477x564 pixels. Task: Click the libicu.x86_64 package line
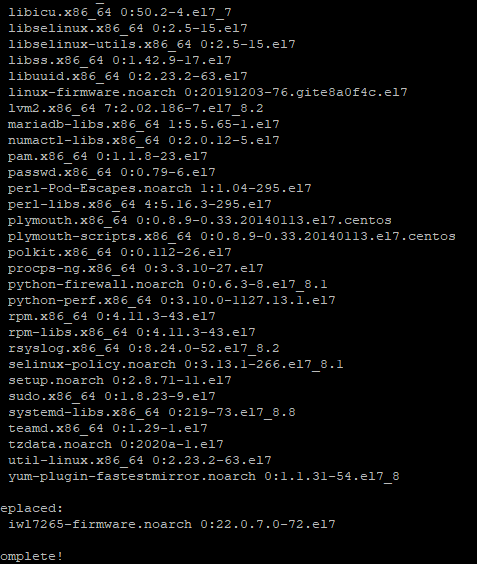120,13
